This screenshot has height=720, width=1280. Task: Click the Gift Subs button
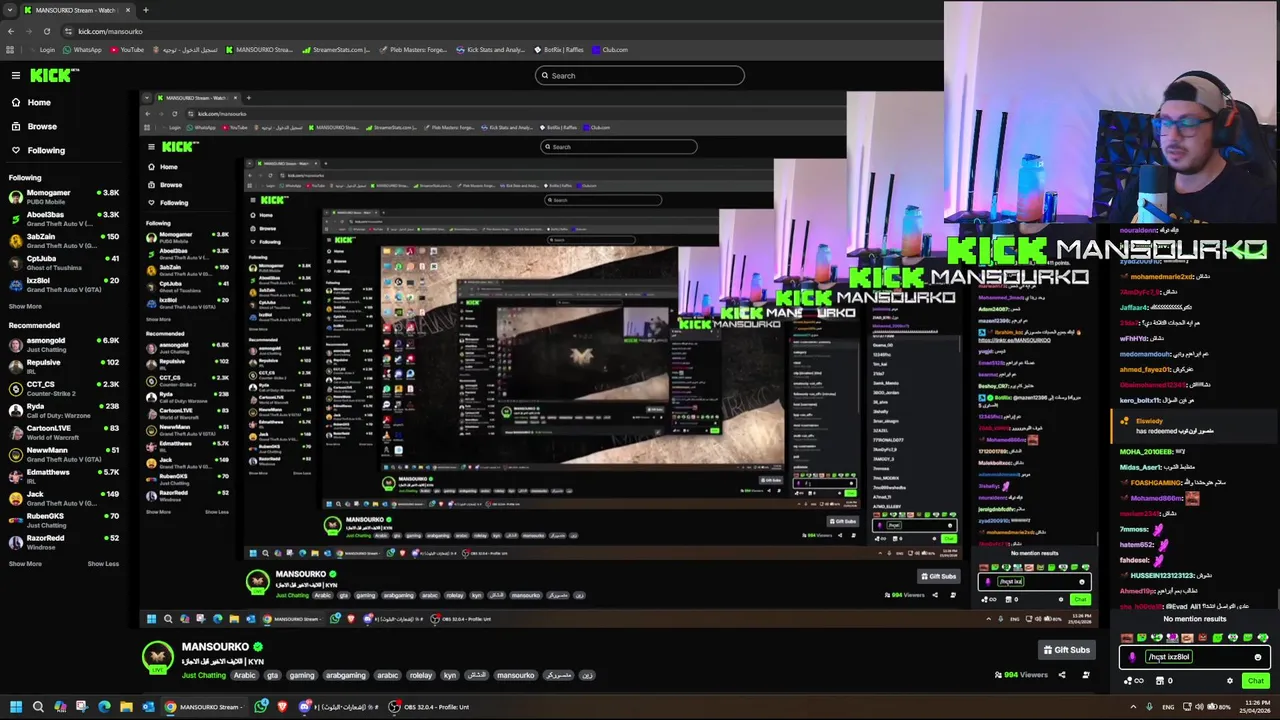coord(1067,650)
